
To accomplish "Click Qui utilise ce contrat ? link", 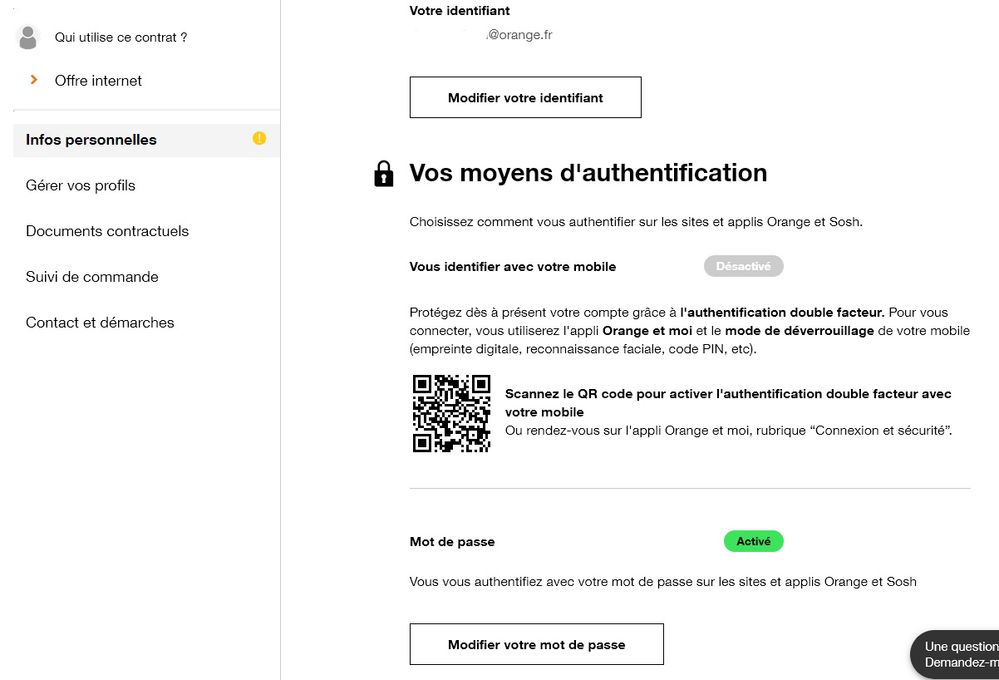I will click(x=121, y=38).
